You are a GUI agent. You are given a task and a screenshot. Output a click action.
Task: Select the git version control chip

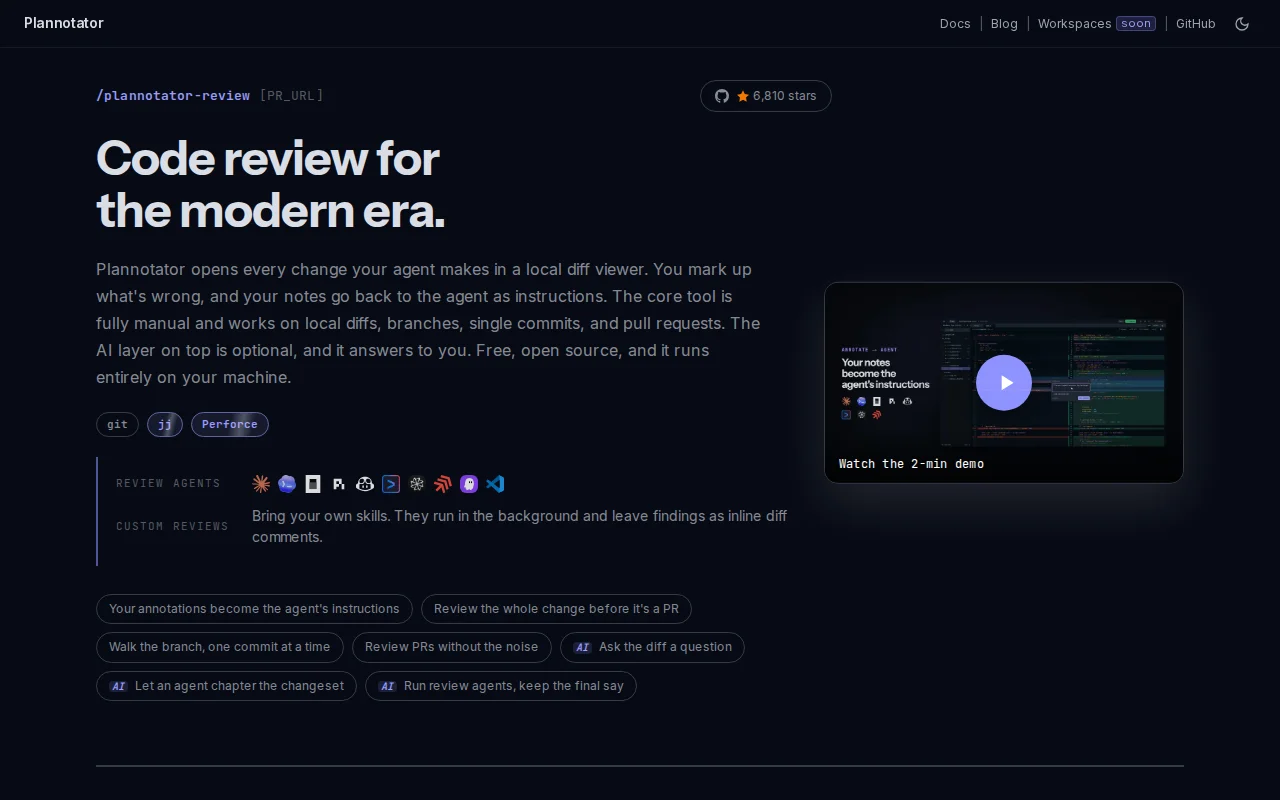(117, 425)
